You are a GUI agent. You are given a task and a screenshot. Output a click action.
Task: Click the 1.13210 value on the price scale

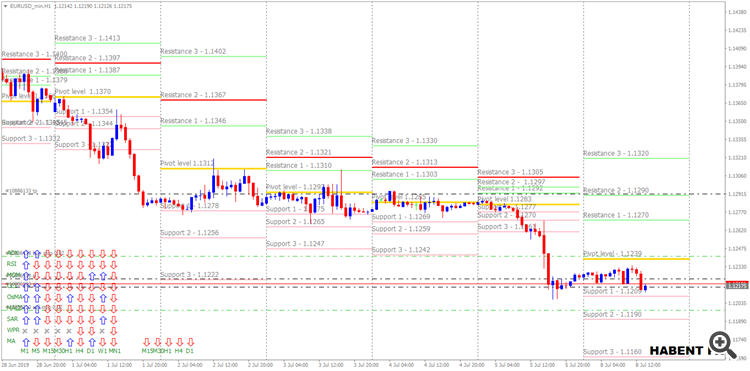(737, 158)
